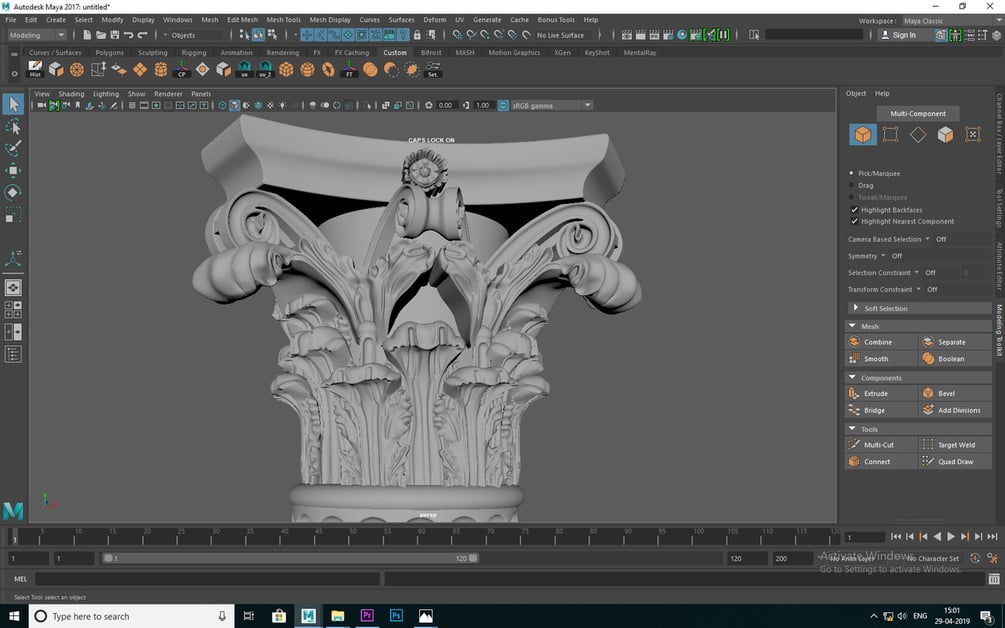Click the Multi-Component button
This screenshot has width=1005, height=628.
(917, 113)
